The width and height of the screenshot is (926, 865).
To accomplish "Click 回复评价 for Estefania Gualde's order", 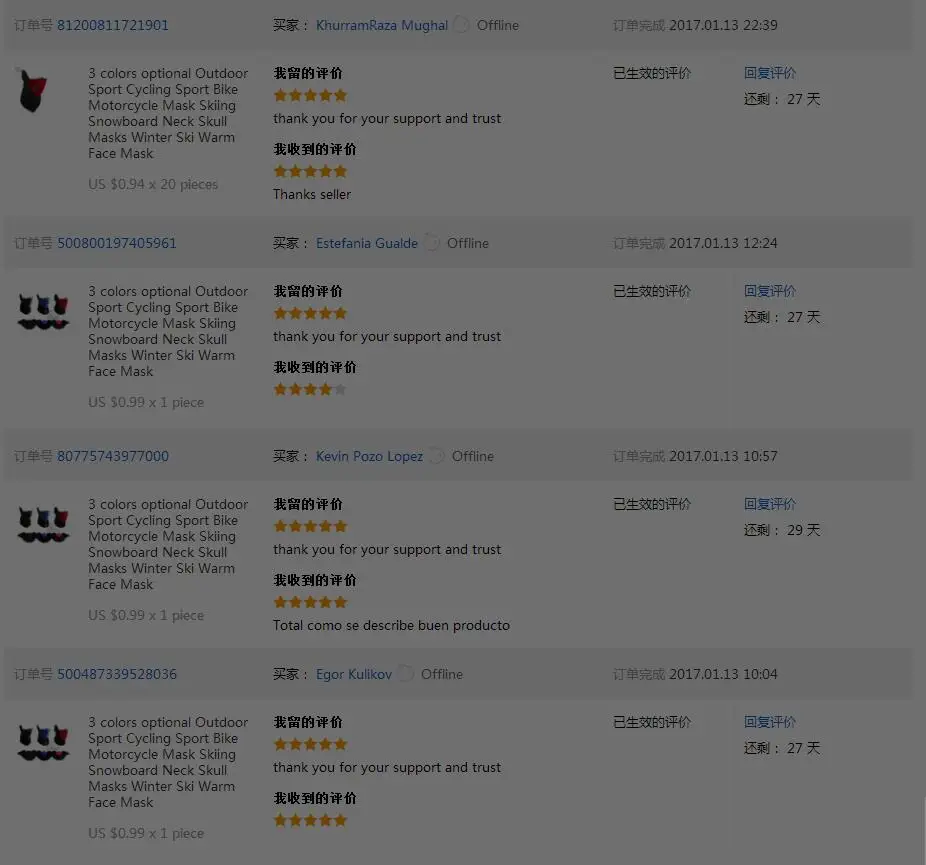I will click(770, 291).
